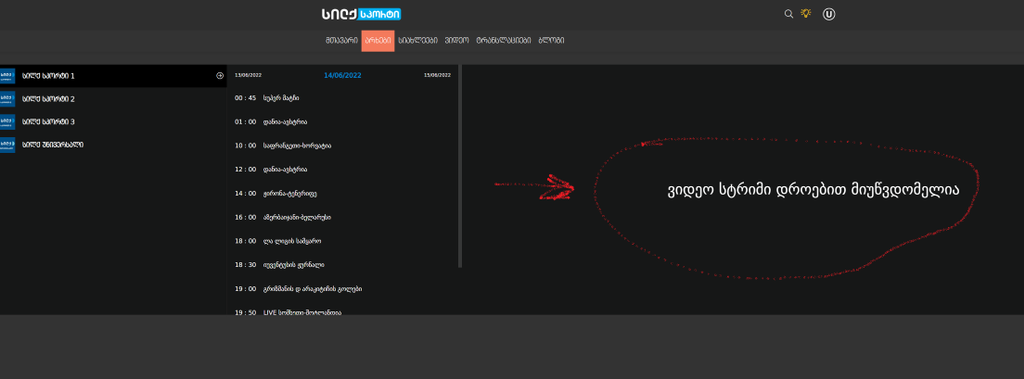This screenshot has height=379, width=1024.
Task: Click the Silk Sport logo
Action: click(361, 14)
